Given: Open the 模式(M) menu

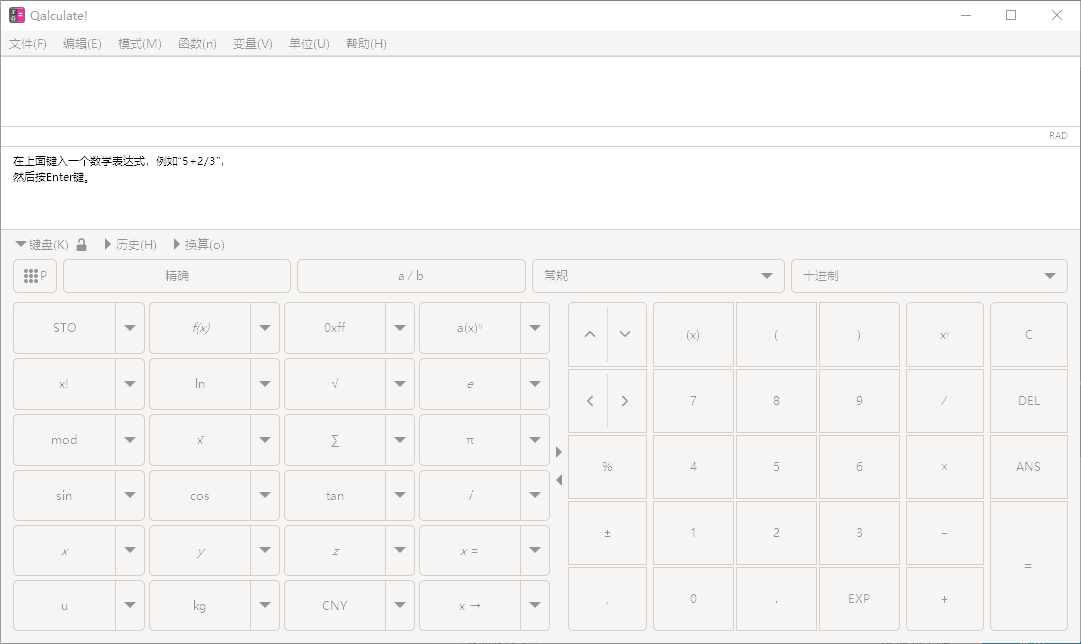Looking at the screenshot, I should [x=139, y=43].
